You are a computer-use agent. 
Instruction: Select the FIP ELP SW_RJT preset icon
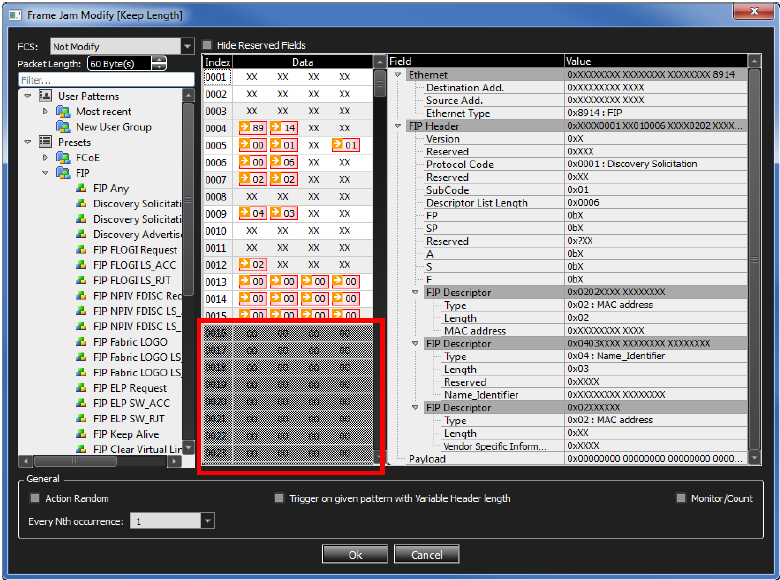pos(81,418)
